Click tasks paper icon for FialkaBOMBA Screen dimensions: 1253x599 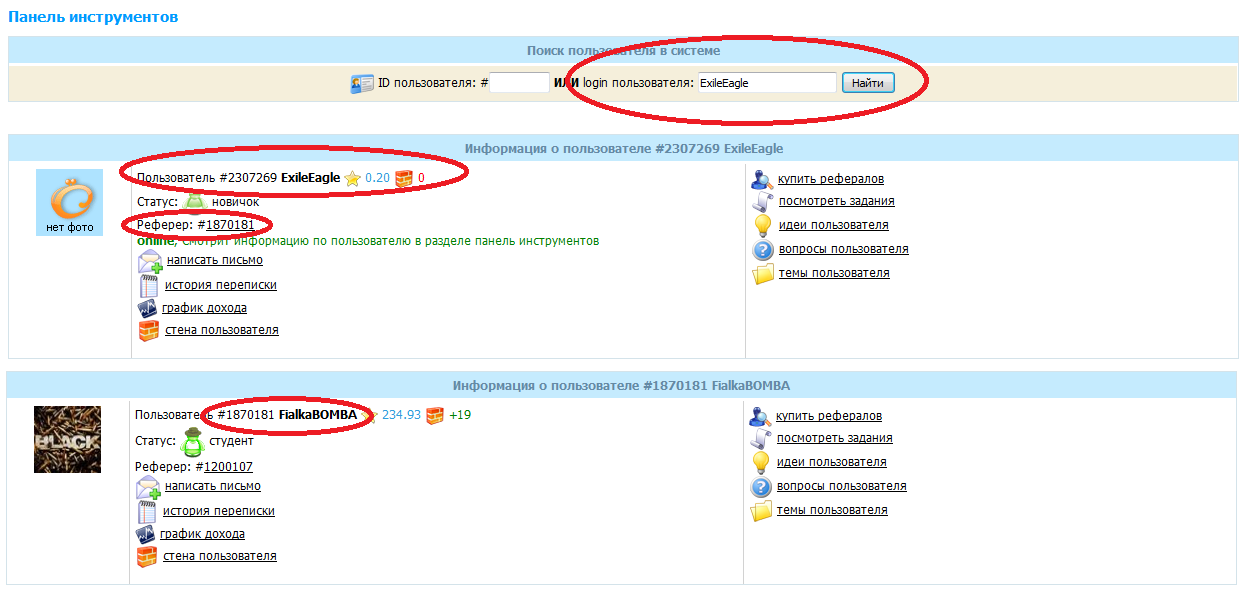tap(761, 439)
